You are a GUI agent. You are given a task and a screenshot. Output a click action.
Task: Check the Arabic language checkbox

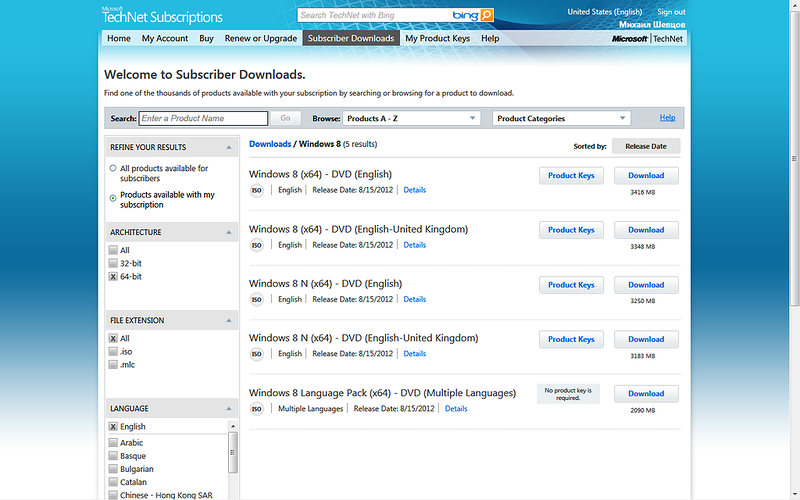[x=113, y=442]
